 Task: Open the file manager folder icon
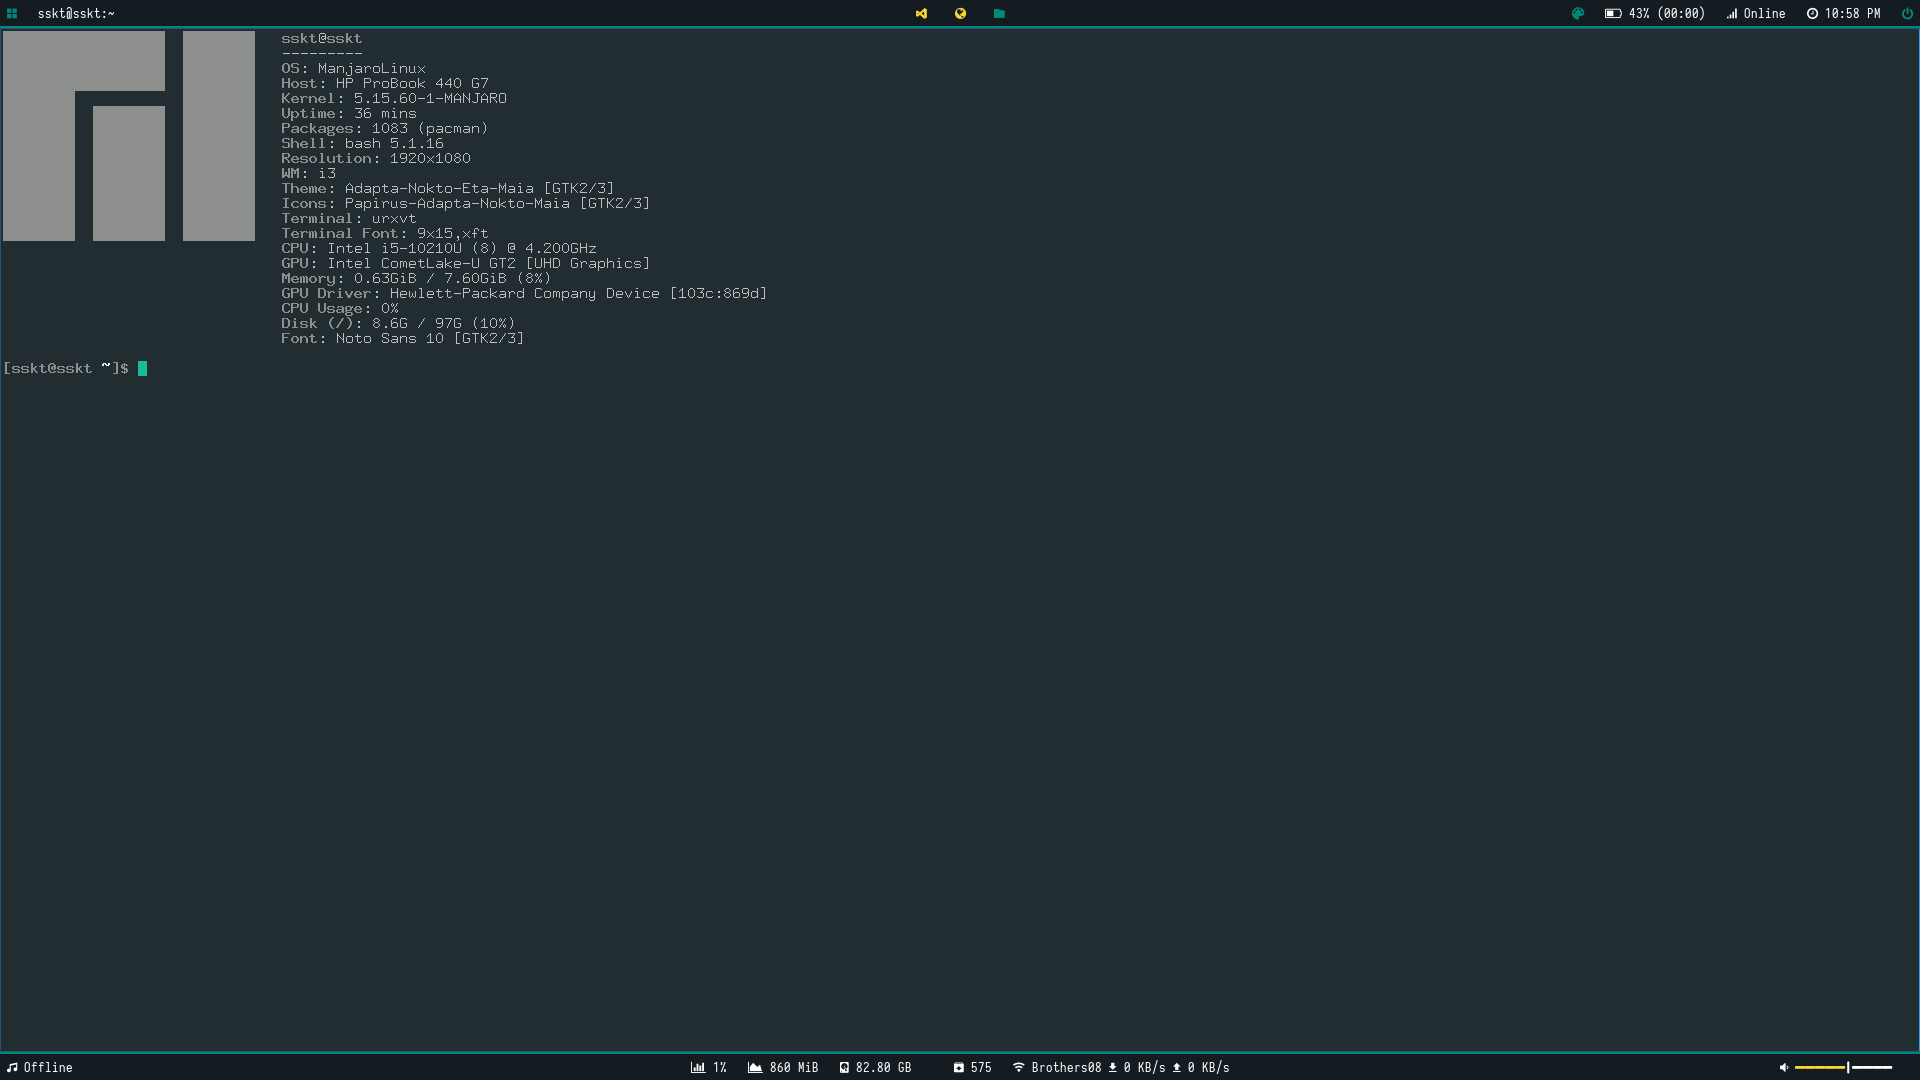pos(999,14)
